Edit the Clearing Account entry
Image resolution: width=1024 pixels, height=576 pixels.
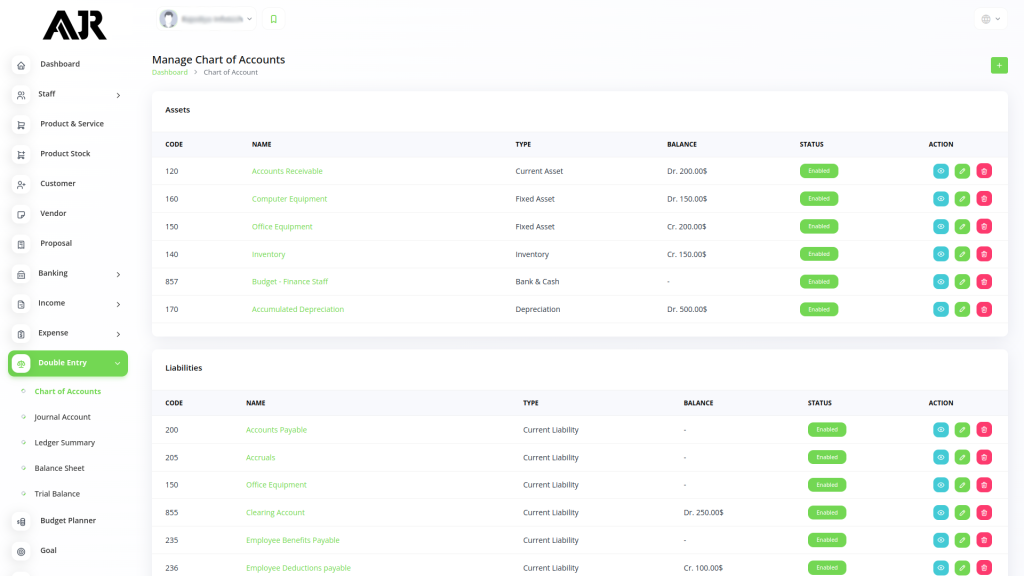[962, 513]
